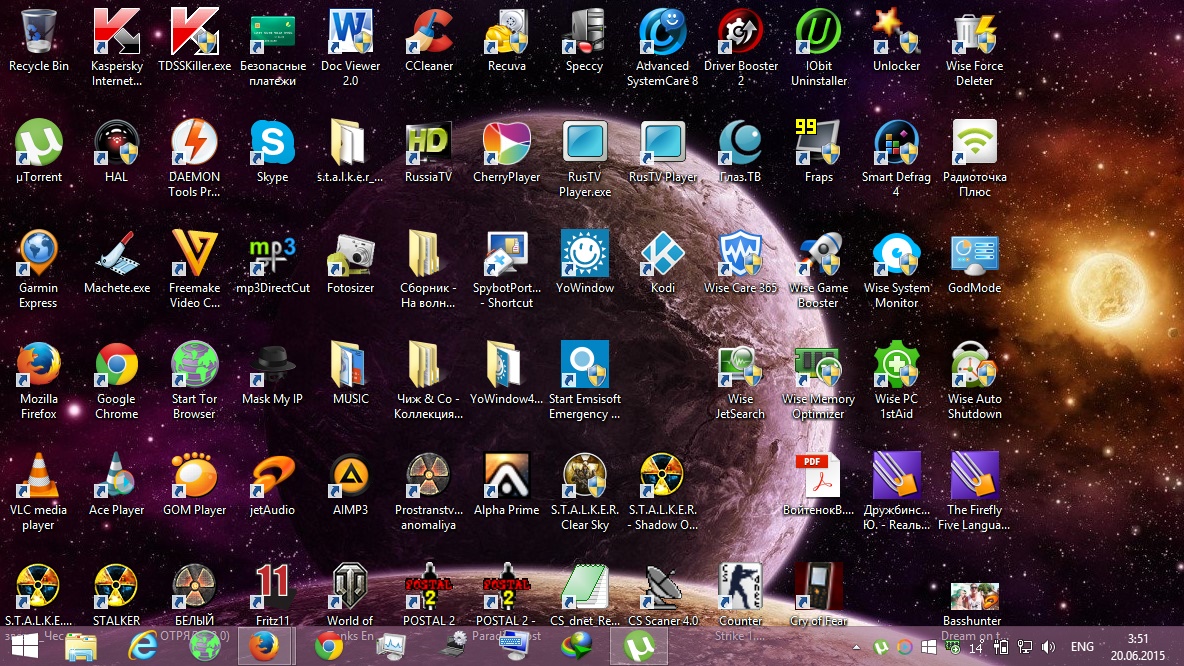Select the AIMP3 desktop icon
Screen dimensions: 1184x666
coord(350,476)
